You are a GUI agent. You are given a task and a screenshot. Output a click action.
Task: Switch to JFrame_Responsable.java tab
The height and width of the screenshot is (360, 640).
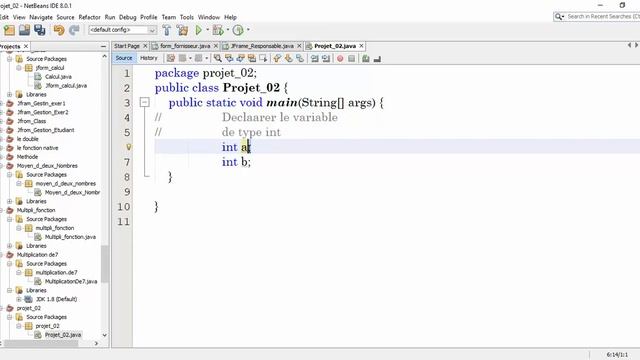[262, 46]
